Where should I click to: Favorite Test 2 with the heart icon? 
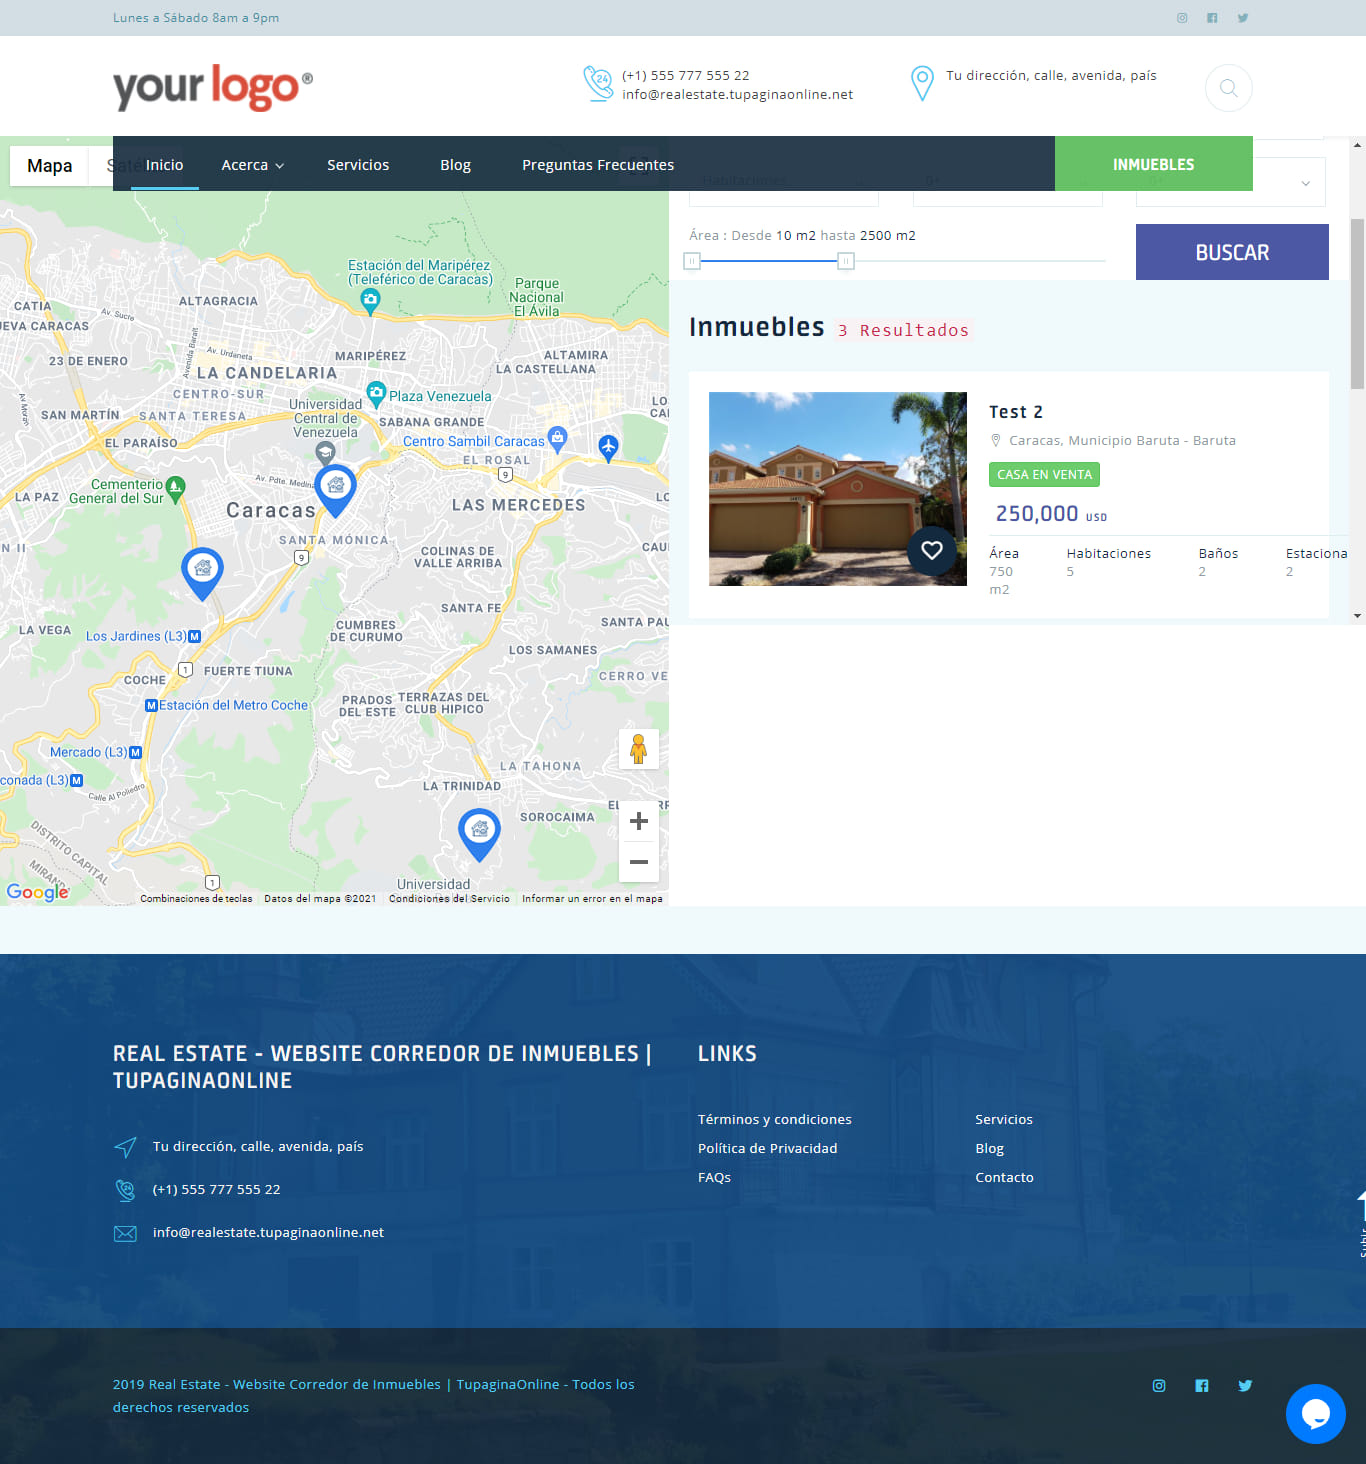pyautogui.click(x=931, y=550)
